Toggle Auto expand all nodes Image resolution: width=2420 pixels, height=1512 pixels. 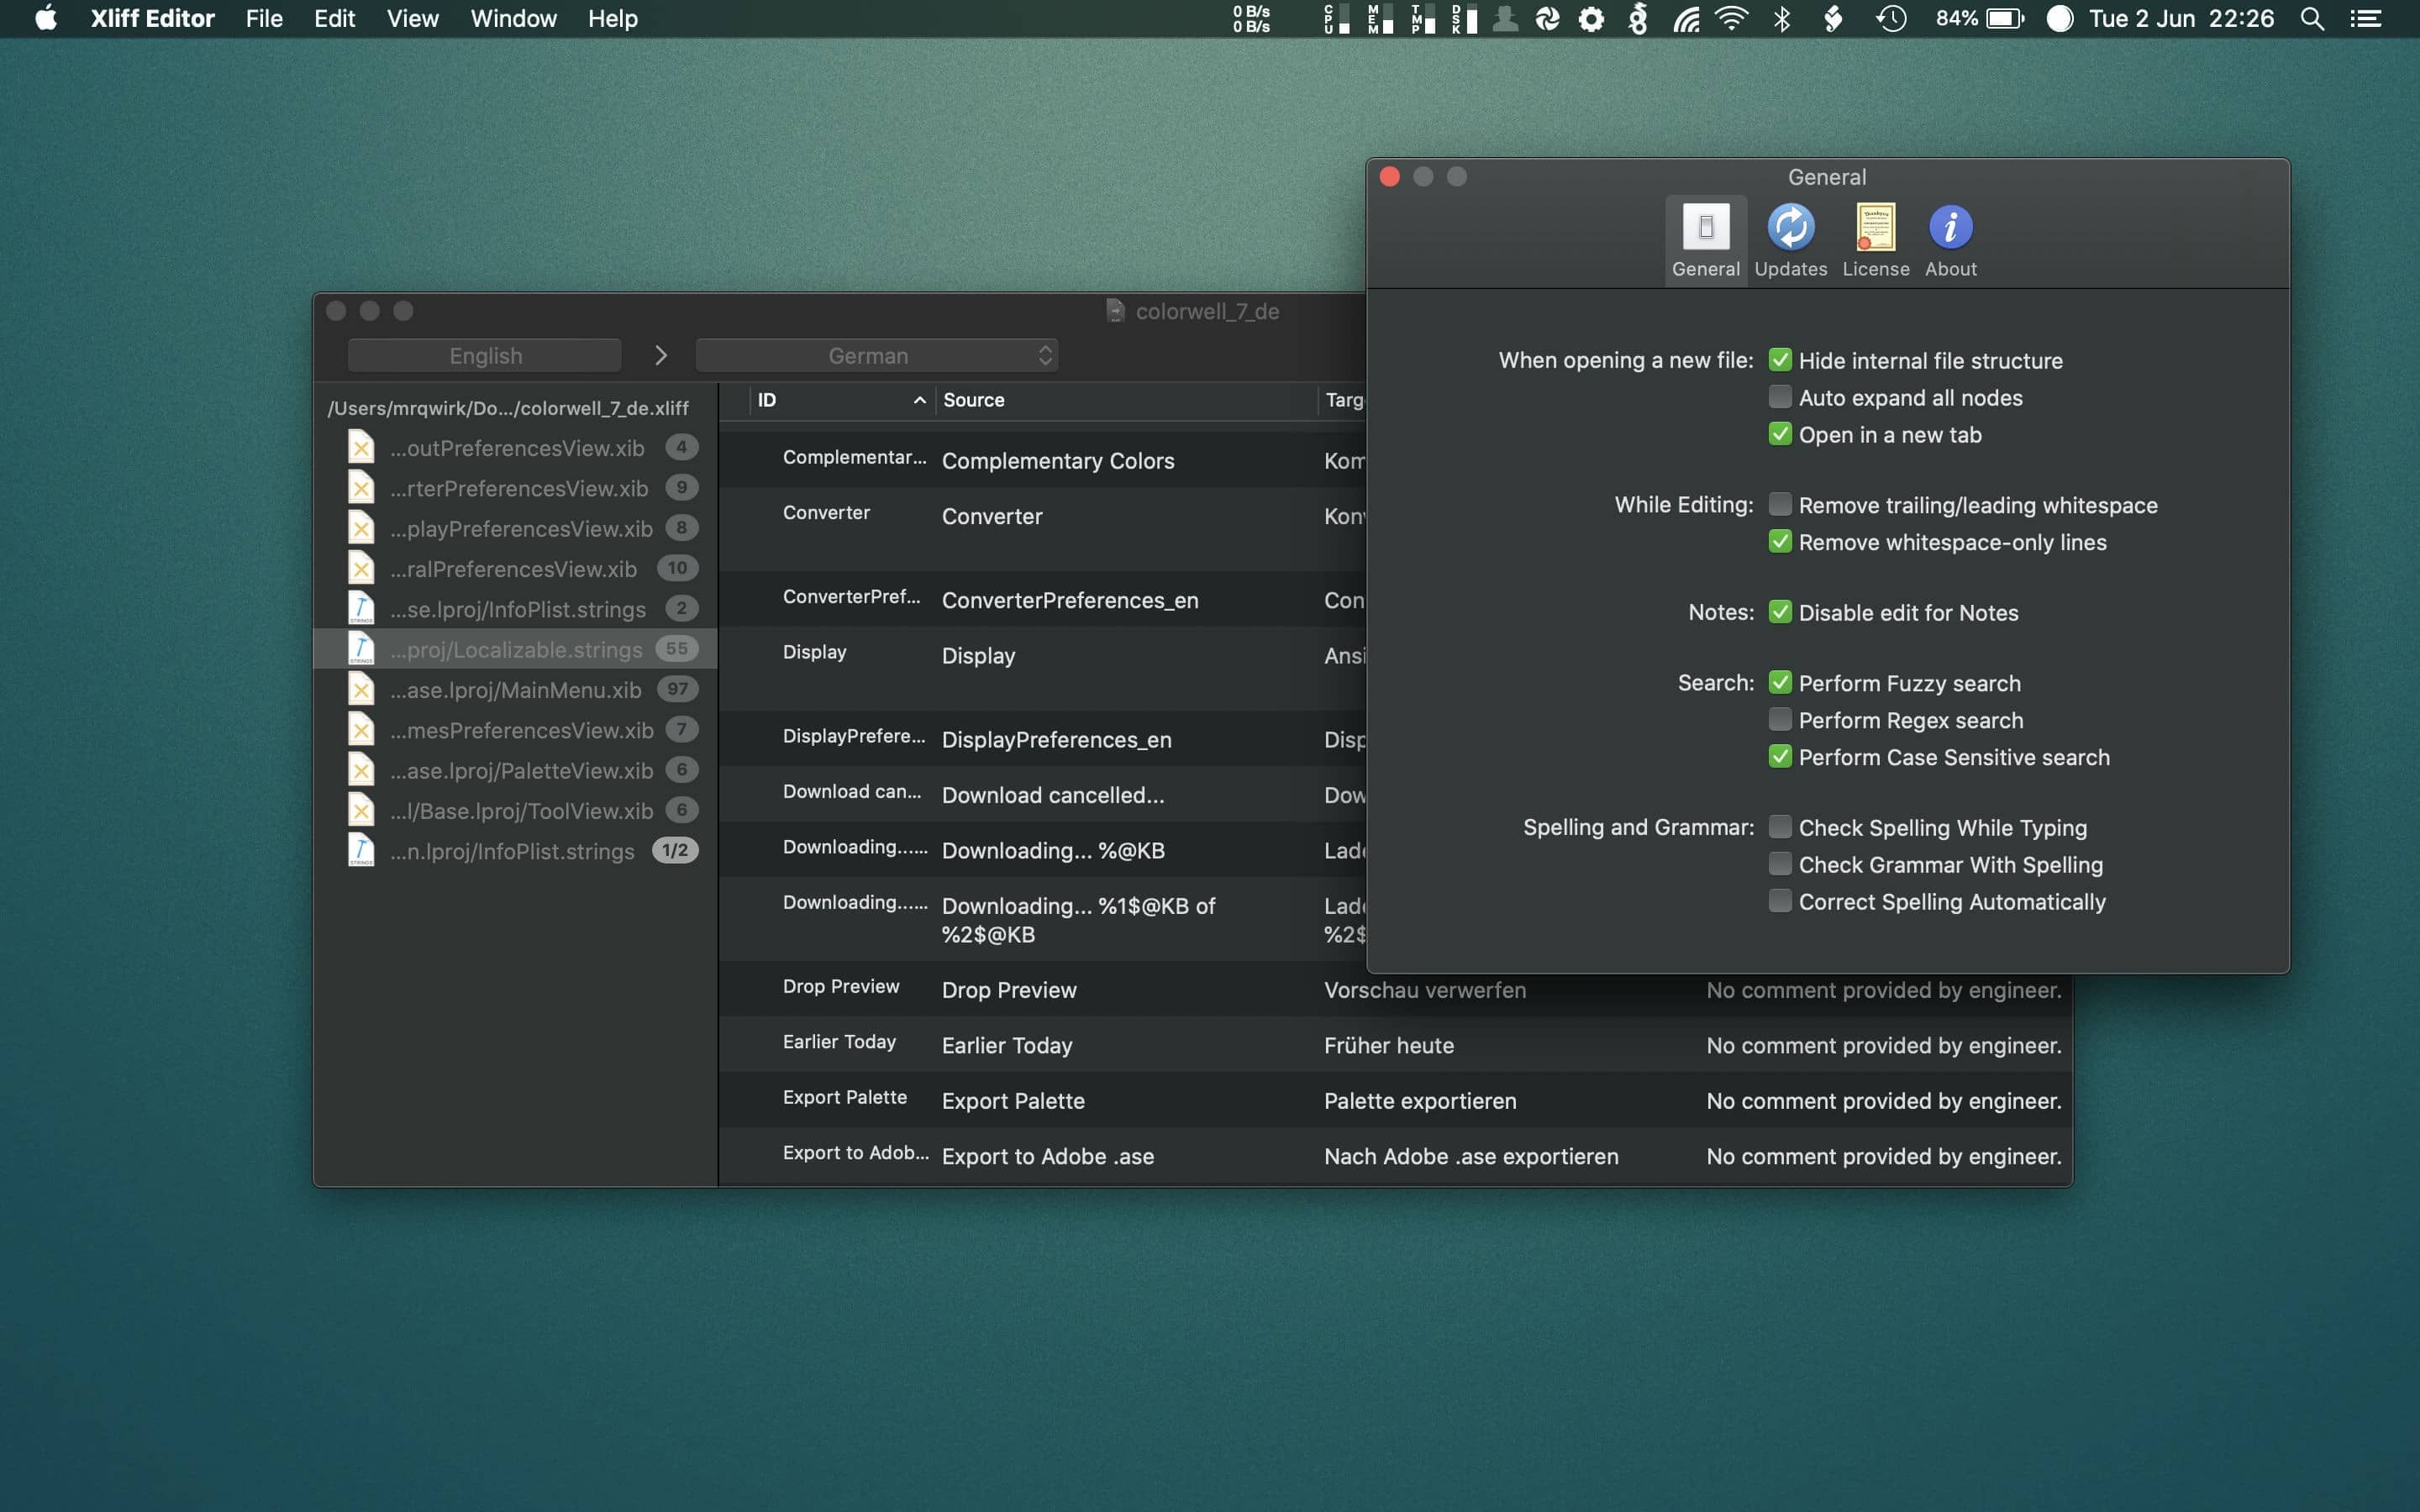1777,397
